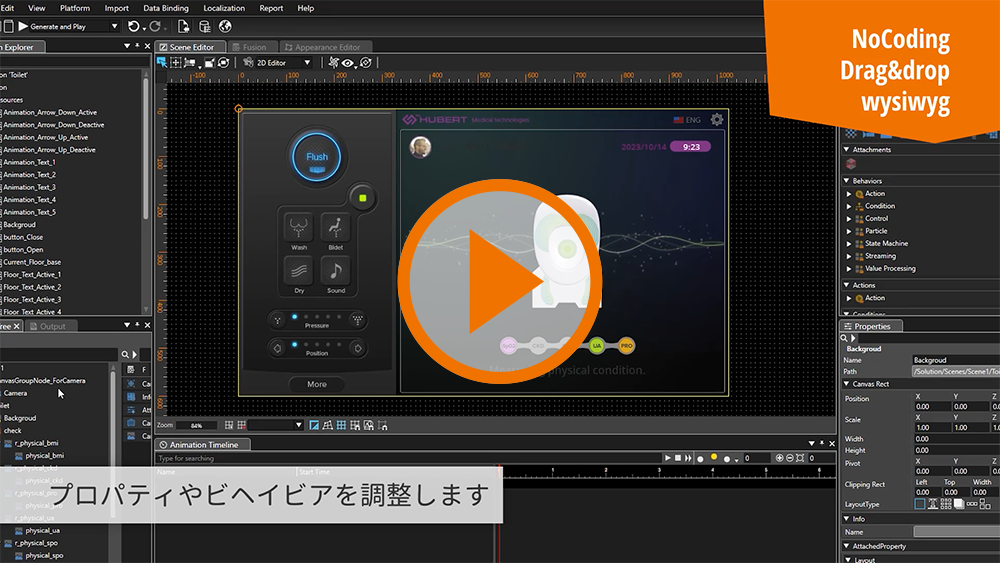Play the animation timeline

[668, 458]
